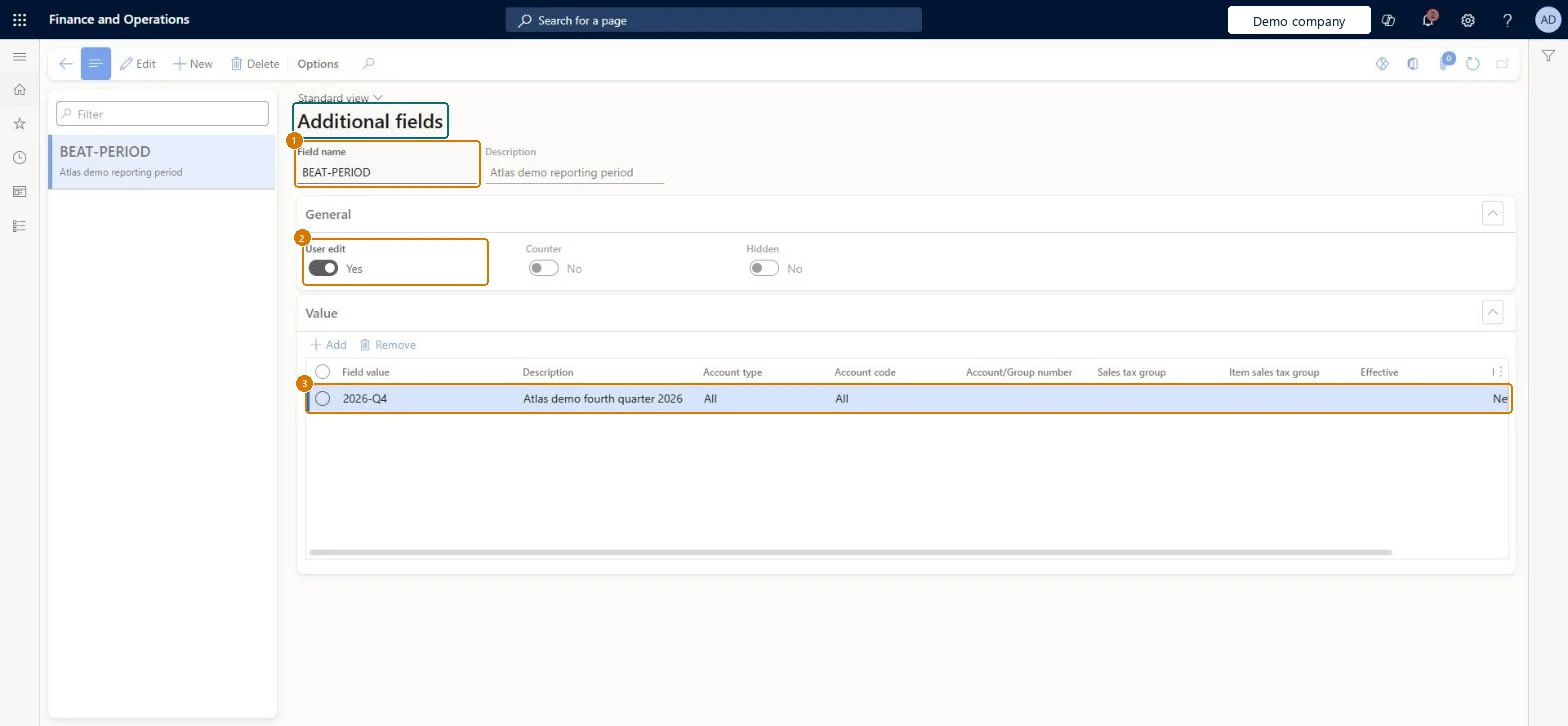This screenshot has height=726, width=1568.
Task: Open the Options tab
Action: pyautogui.click(x=318, y=64)
